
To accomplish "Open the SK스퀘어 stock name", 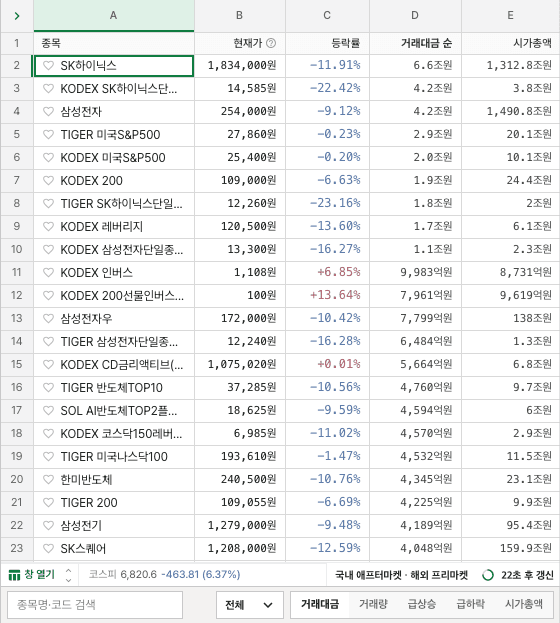I will tap(83, 549).
